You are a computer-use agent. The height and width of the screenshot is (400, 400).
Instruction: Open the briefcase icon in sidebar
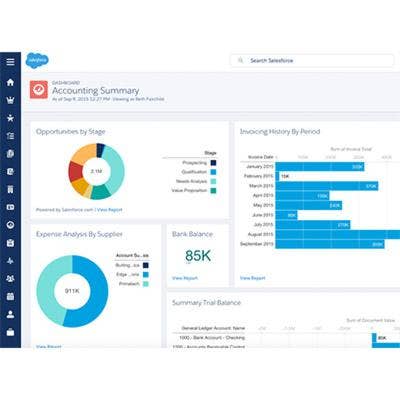pos(10,332)
